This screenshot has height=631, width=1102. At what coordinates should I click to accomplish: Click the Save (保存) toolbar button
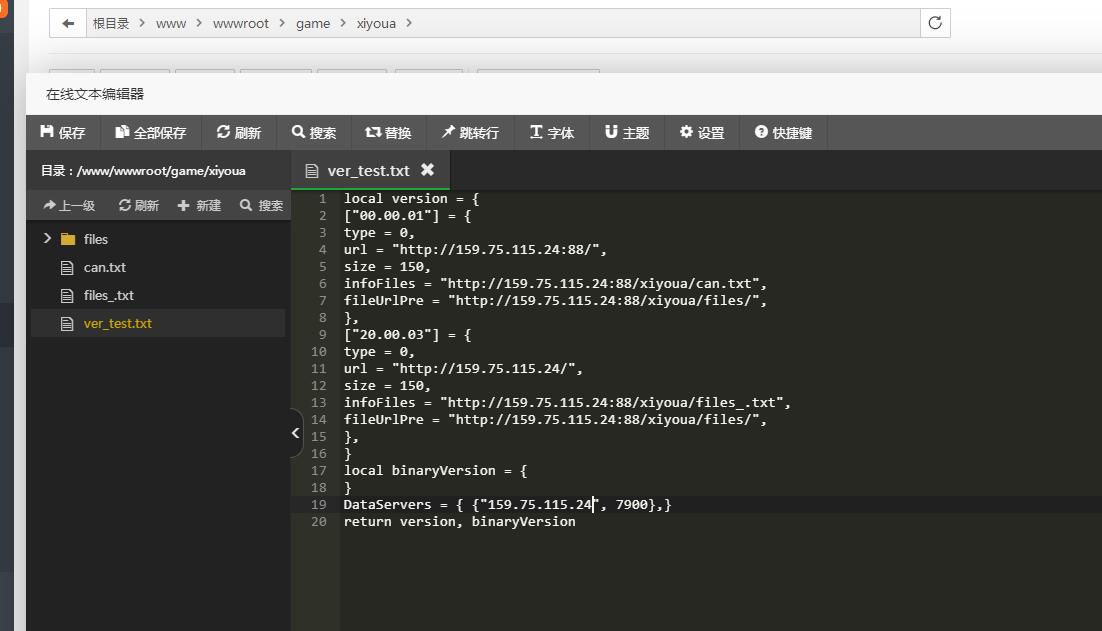click(x=63, y=132)
